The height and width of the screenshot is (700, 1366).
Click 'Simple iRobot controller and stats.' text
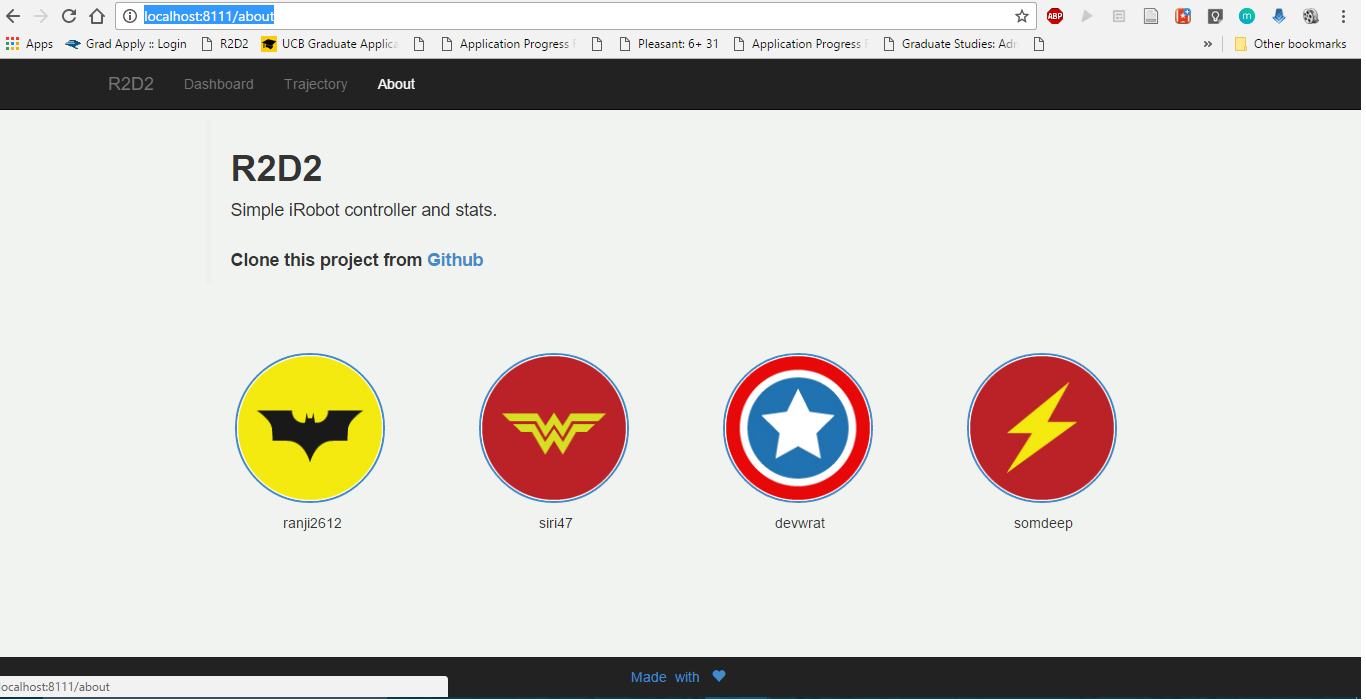[364, 211]
